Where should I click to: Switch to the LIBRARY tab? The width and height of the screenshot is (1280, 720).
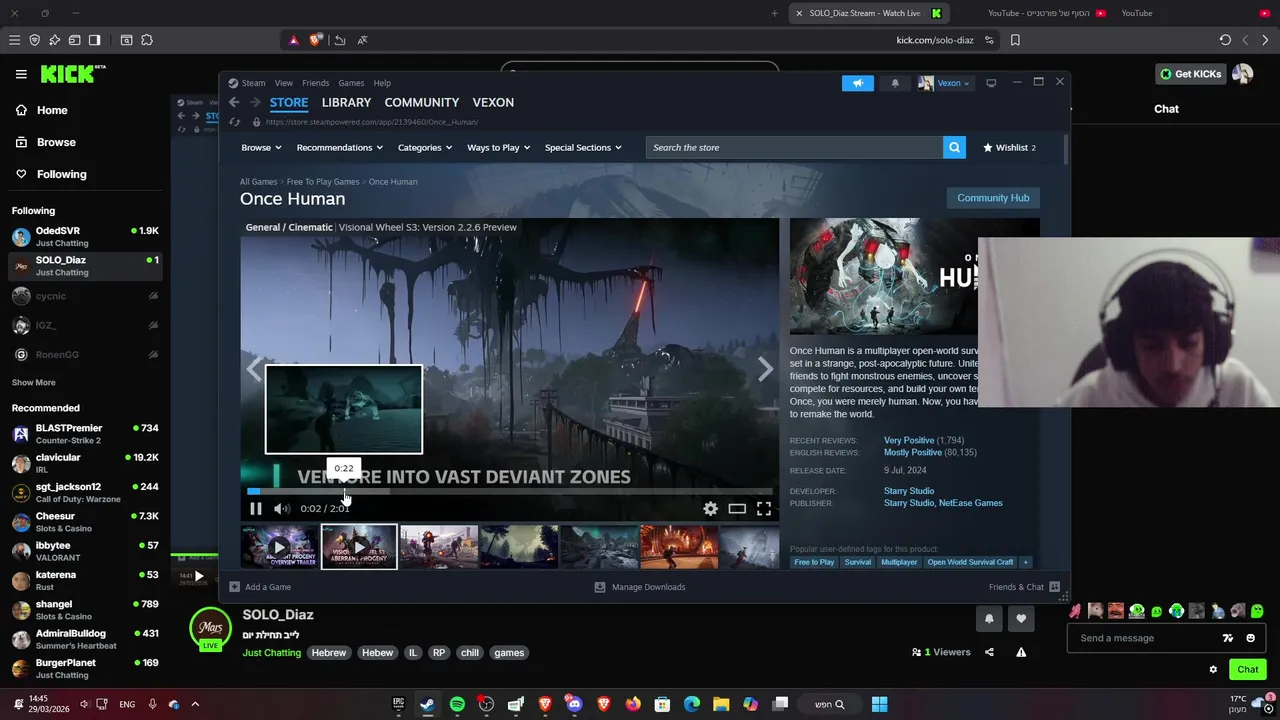[346, 102]
